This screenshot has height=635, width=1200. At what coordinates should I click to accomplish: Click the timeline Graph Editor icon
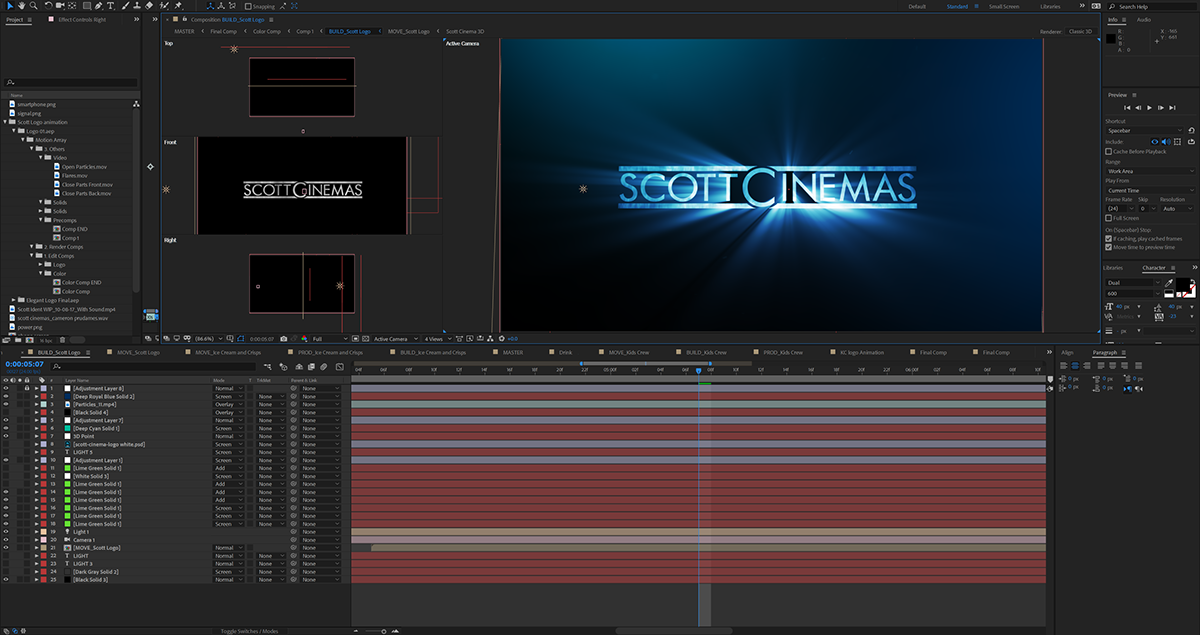pos(339,367)
